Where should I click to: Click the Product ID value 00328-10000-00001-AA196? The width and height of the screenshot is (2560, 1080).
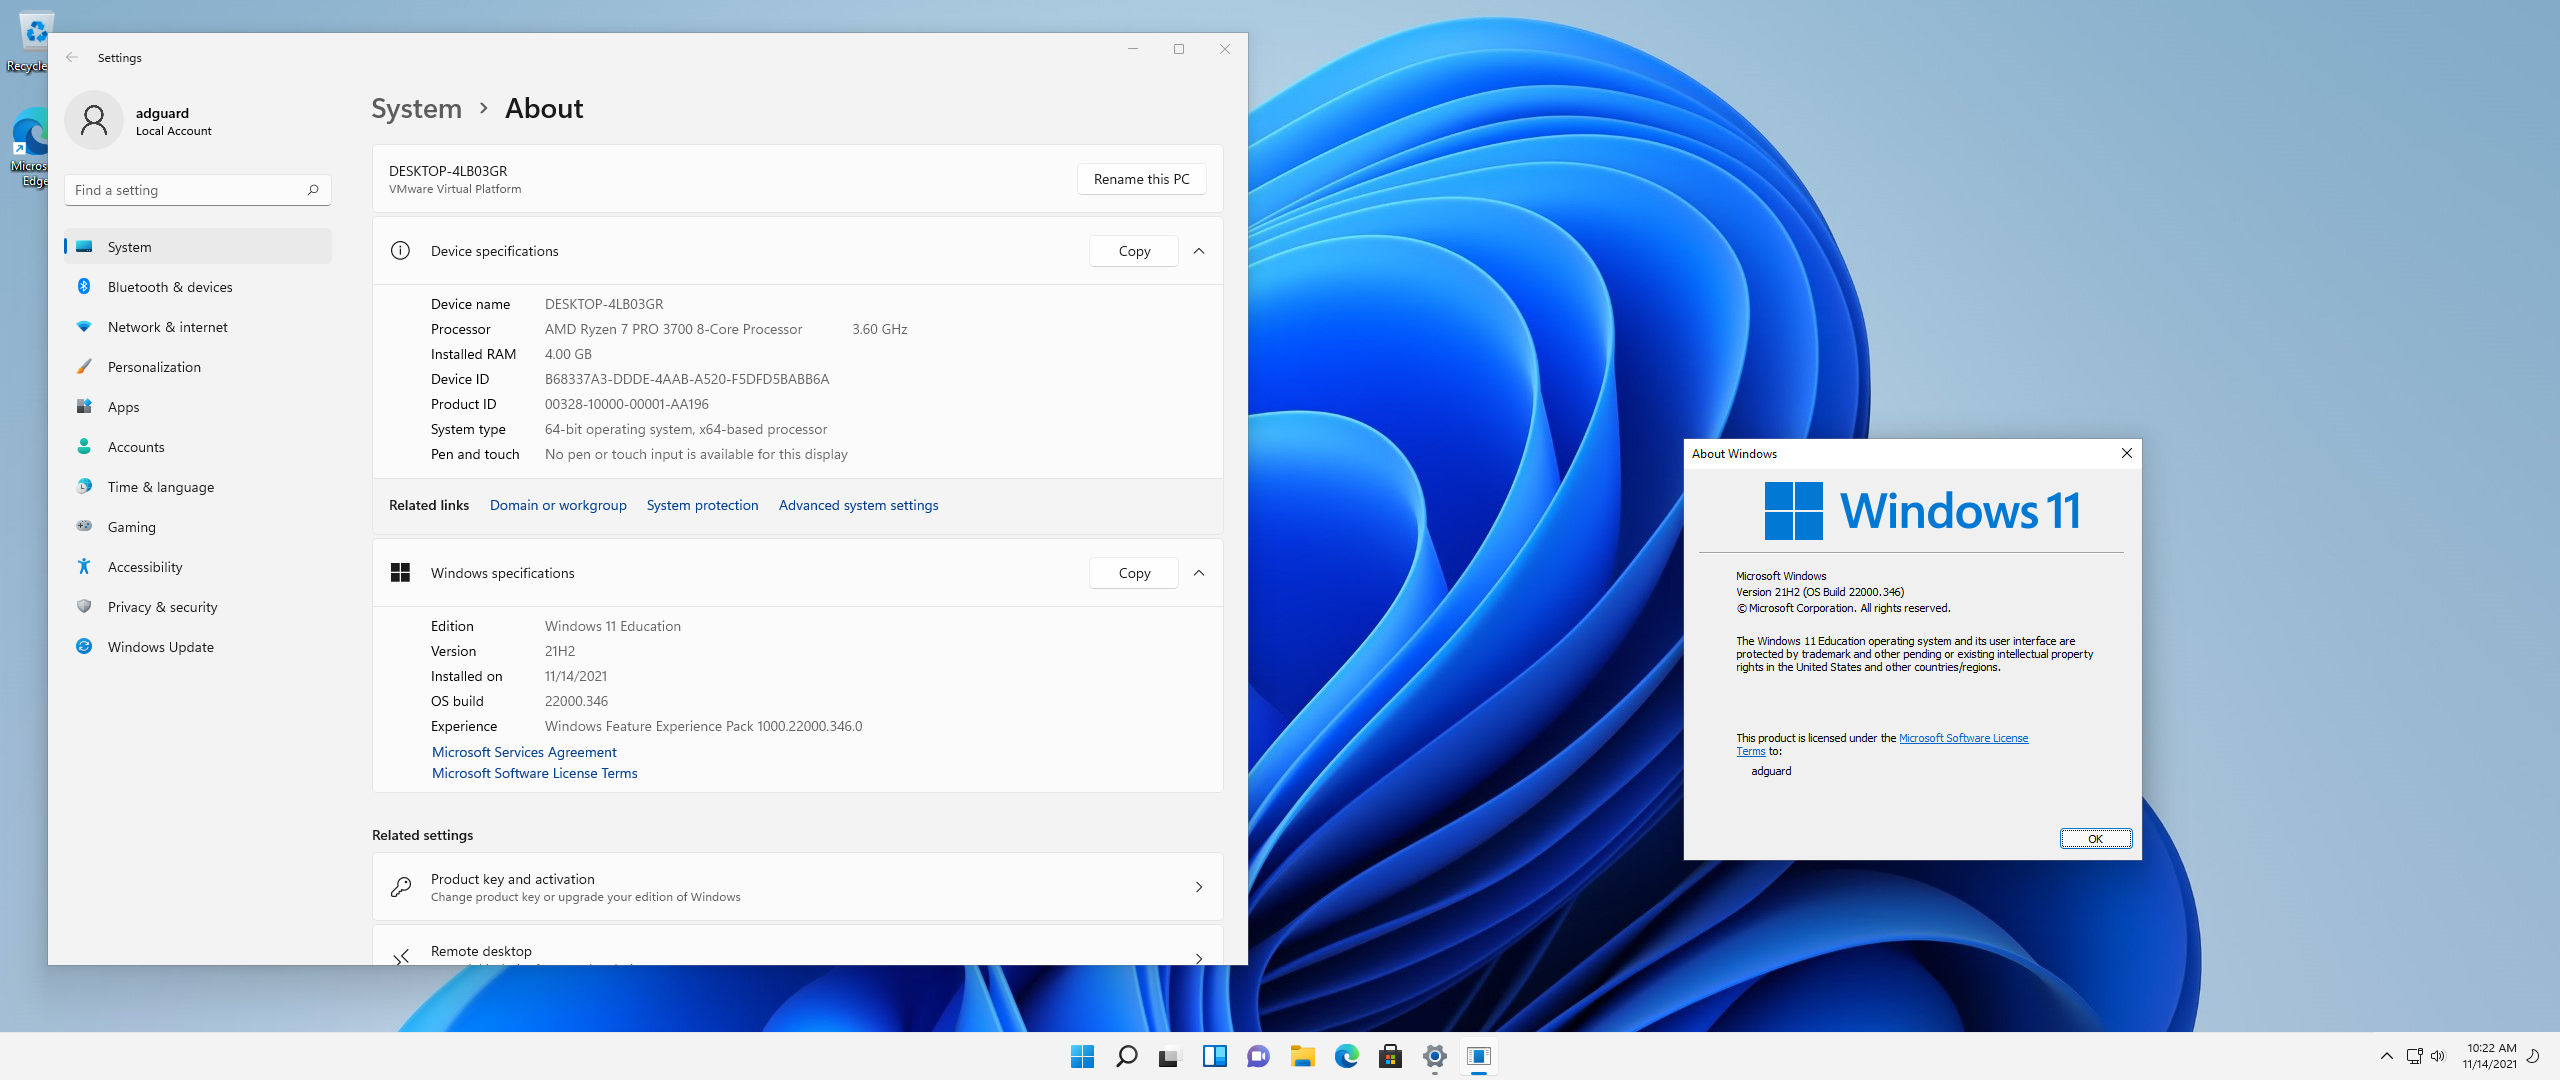[627, 404]
